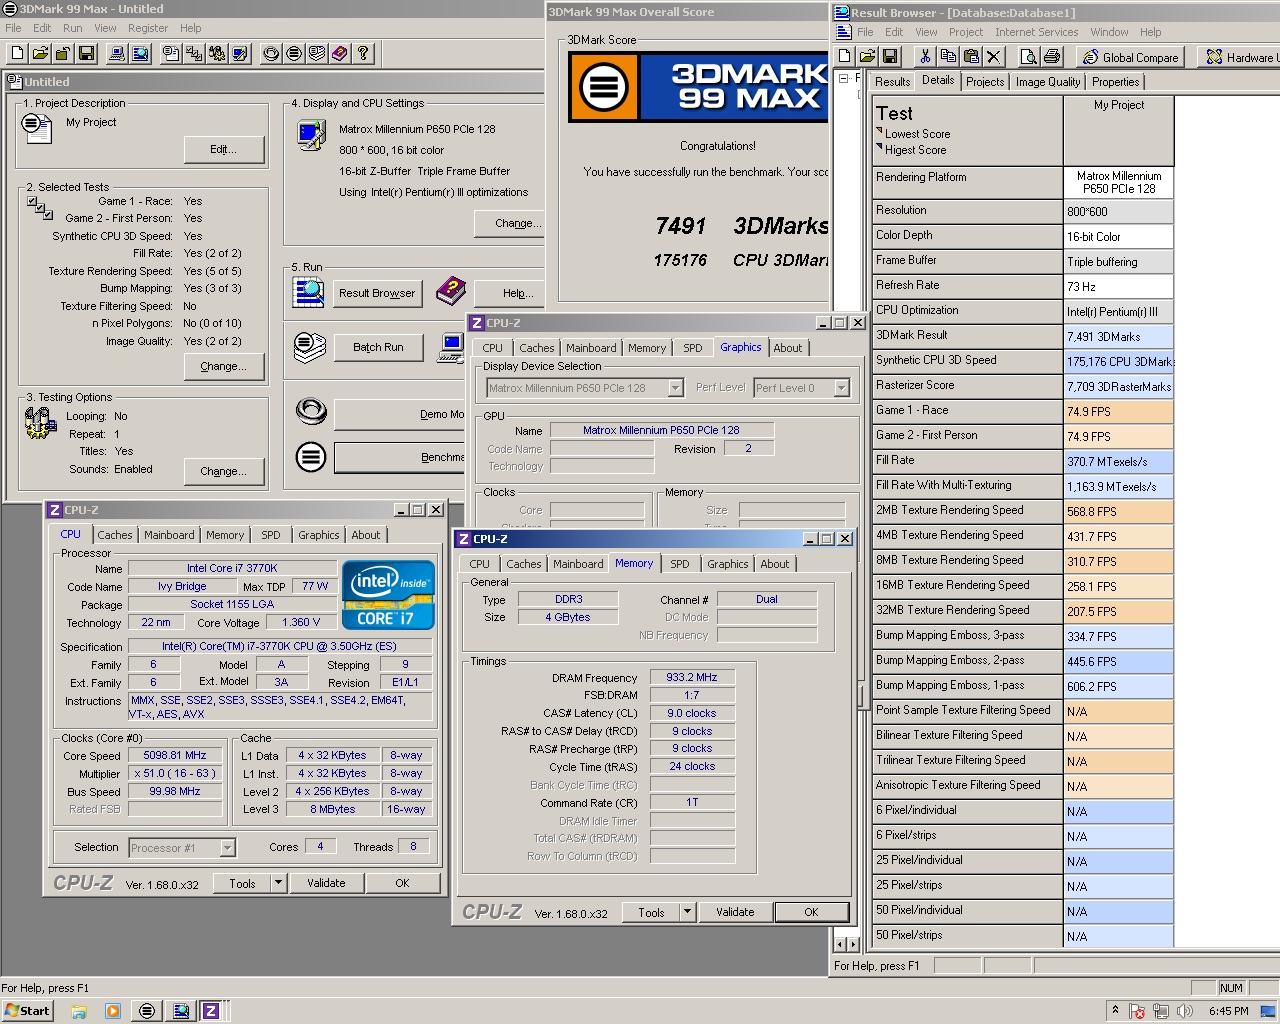The width and height of the screenshot is (1280, 1024).
Task: Open the Run menu in 3DMark 99 Max
Action: point(73,28)
